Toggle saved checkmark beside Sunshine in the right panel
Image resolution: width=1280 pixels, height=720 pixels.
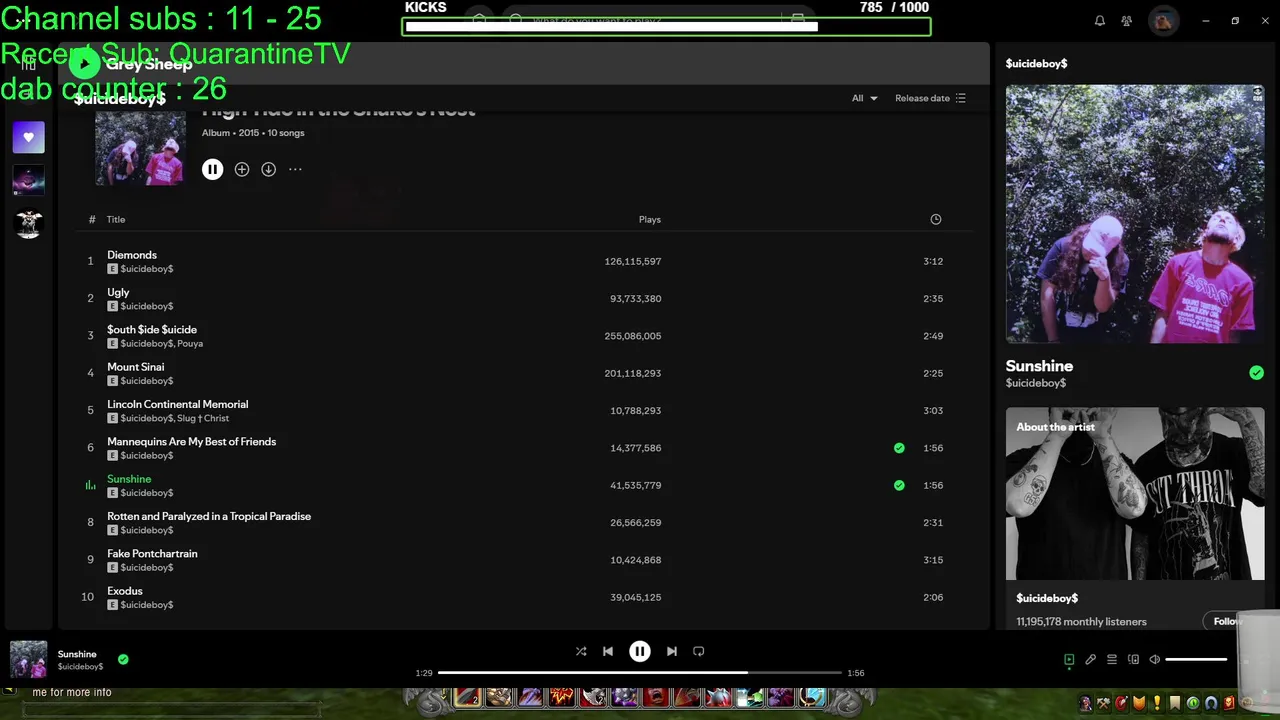[x=1256, y=373]
